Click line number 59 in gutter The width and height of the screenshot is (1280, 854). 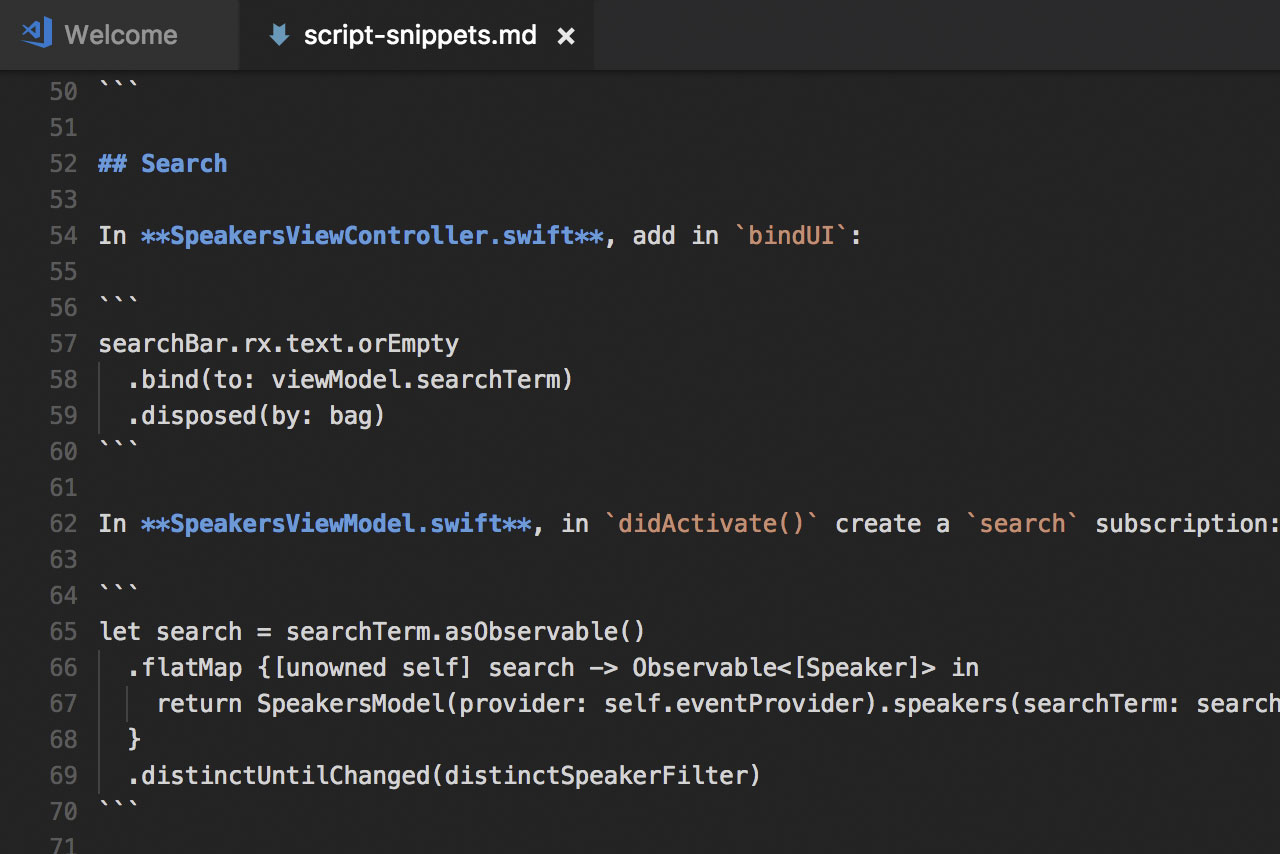coord(63,415)
